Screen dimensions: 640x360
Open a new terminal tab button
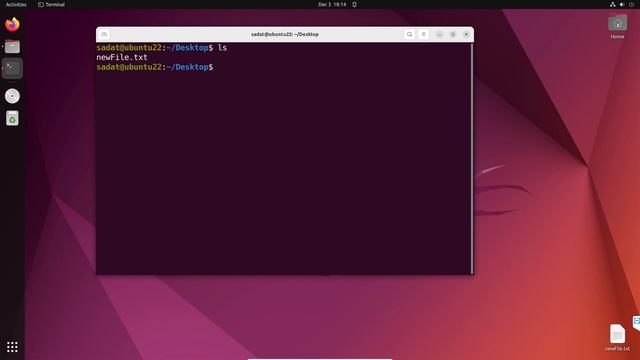coord(104,34)
